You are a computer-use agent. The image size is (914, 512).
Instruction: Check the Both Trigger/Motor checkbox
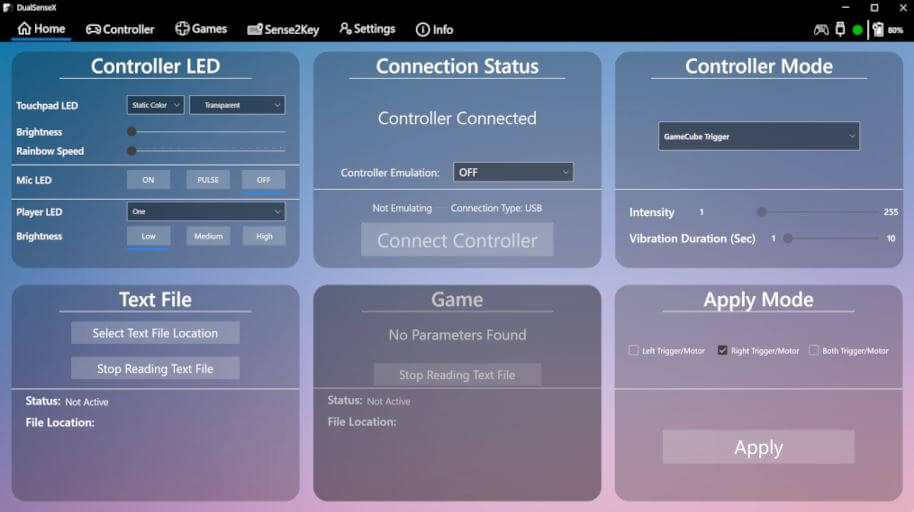coord(814,350)
